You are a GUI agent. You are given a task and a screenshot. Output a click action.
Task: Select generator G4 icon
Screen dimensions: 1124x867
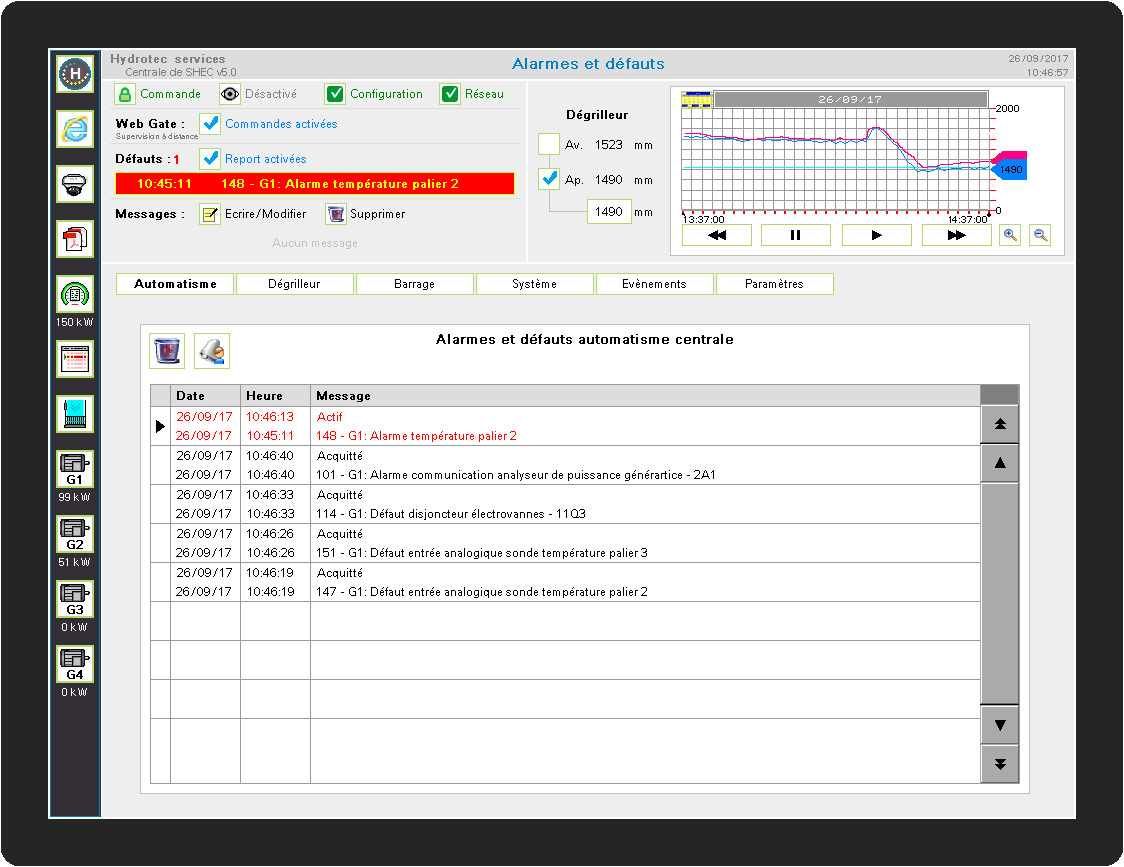click(x=75, y=664)
